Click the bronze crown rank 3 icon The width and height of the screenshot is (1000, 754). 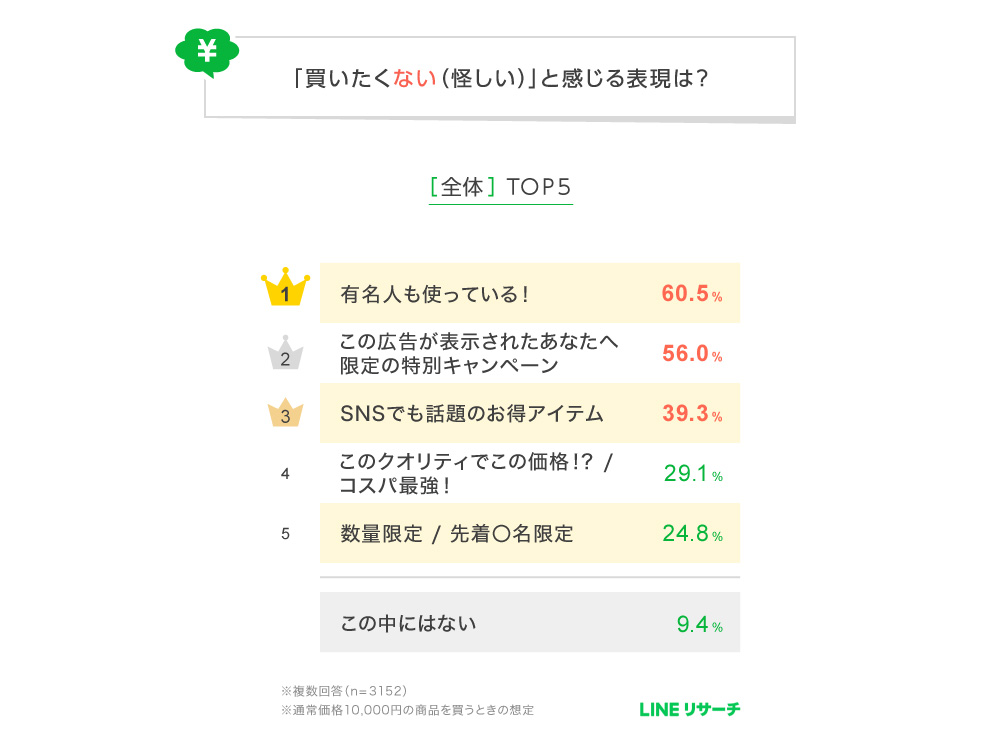tap(285, 413)
